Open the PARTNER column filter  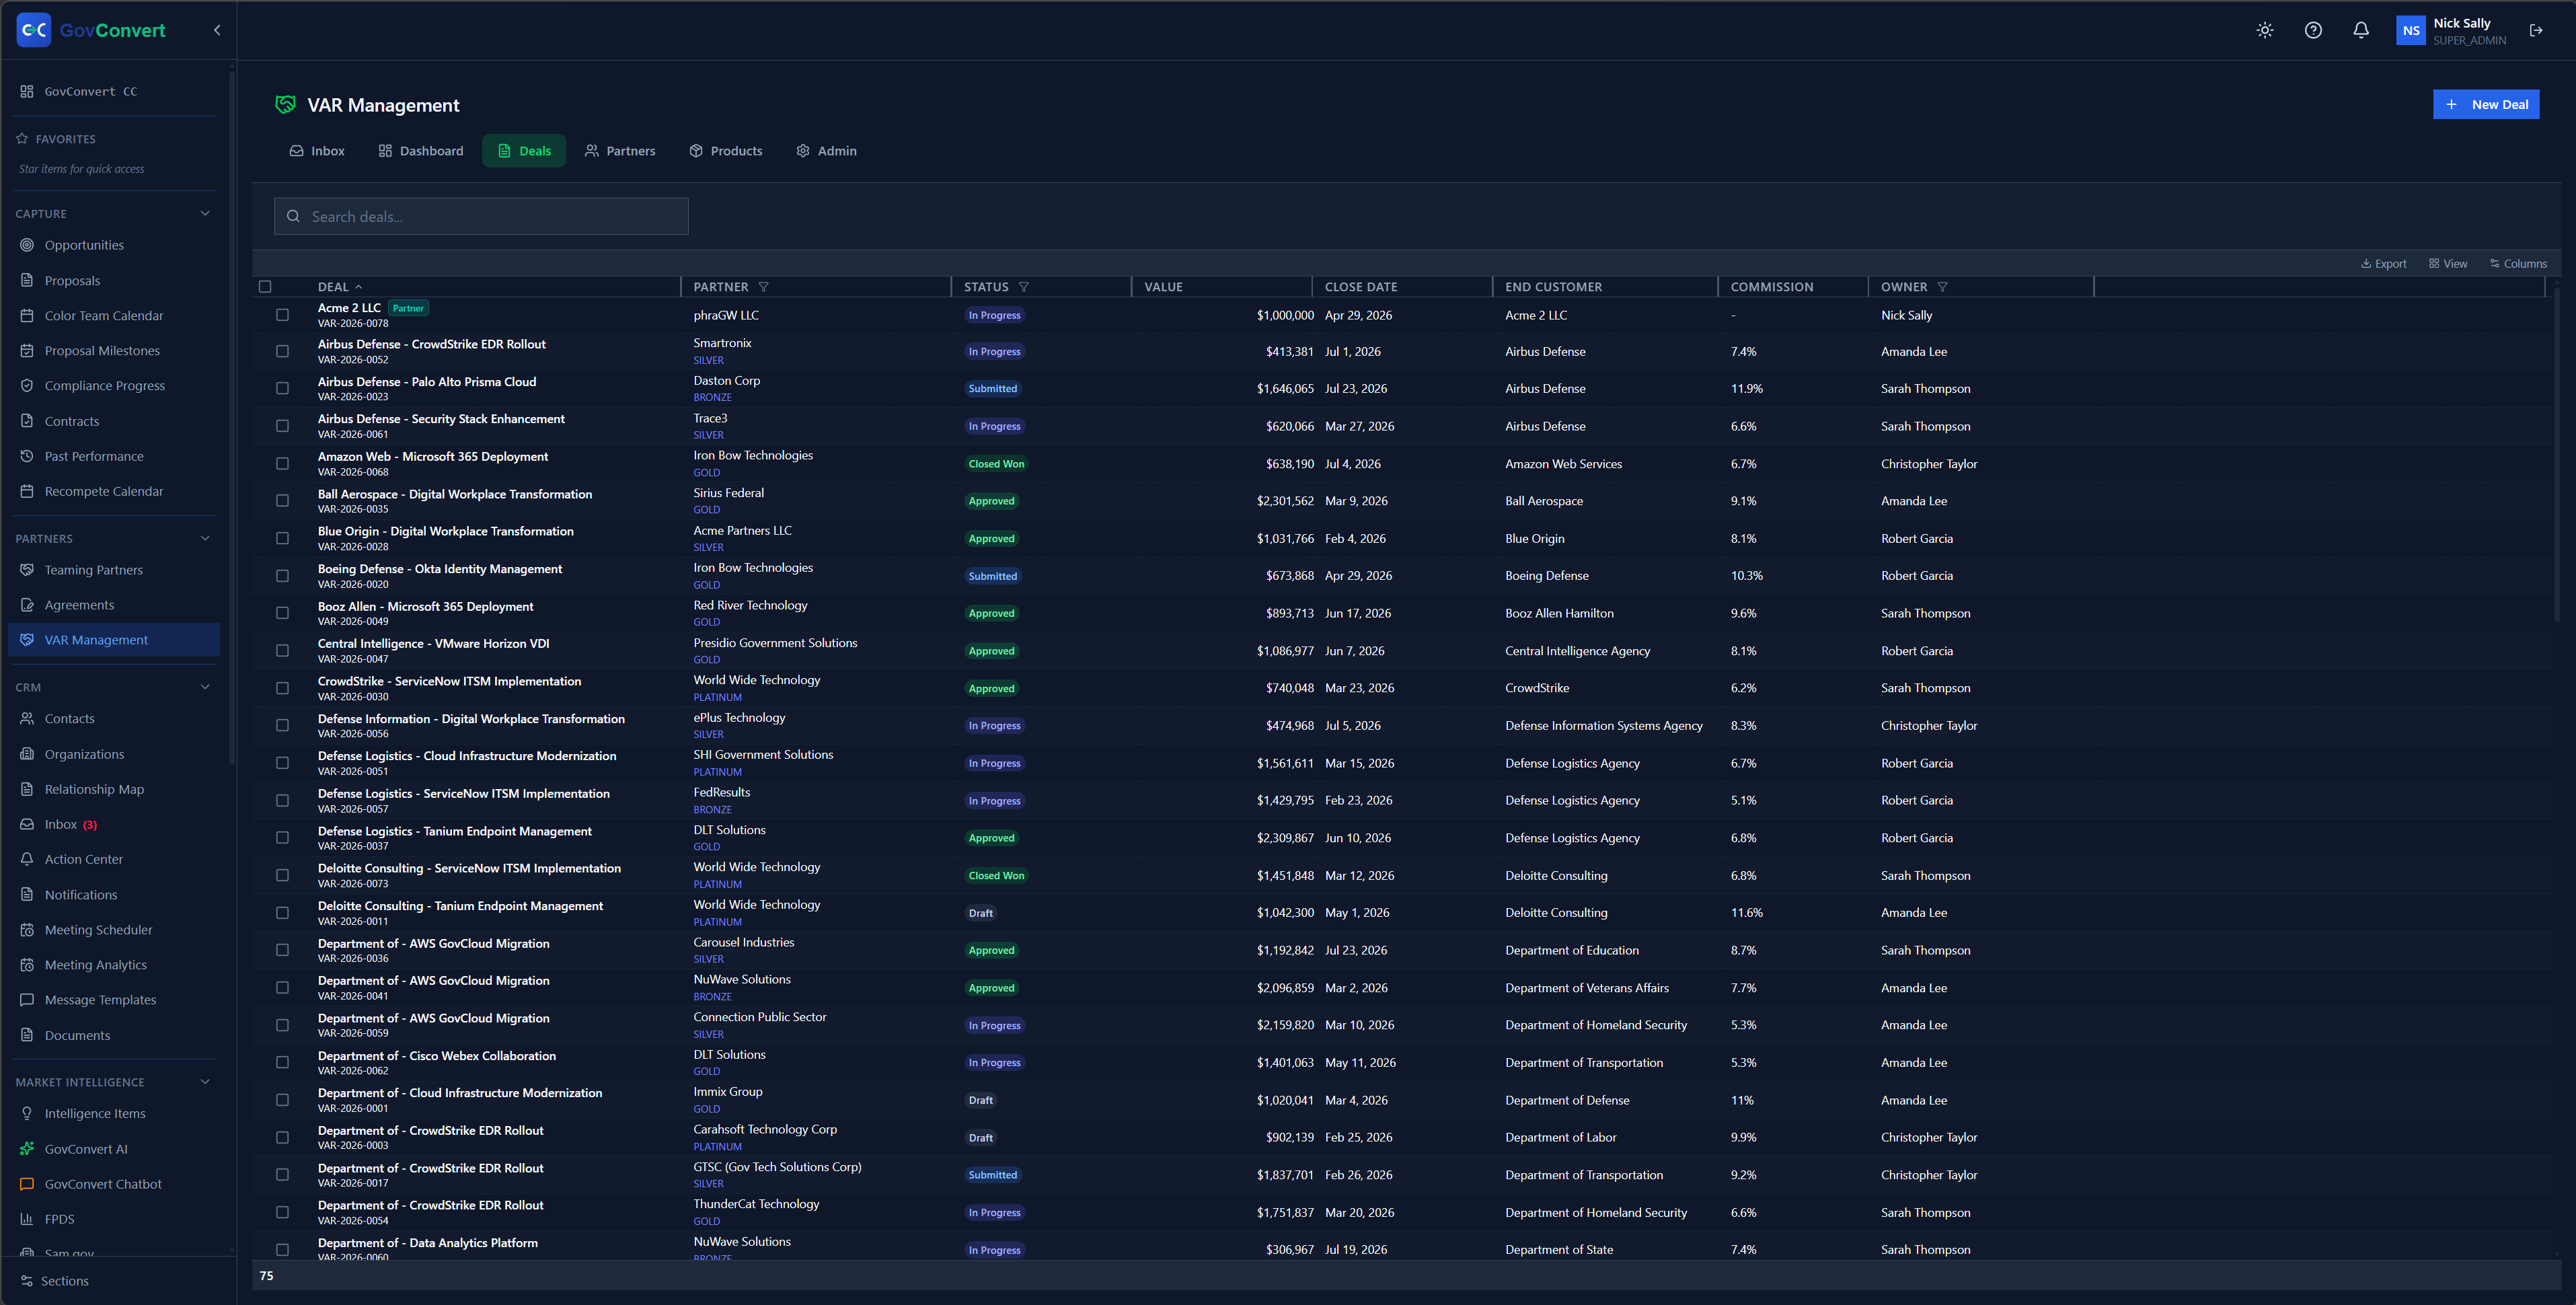click(764, 287)
